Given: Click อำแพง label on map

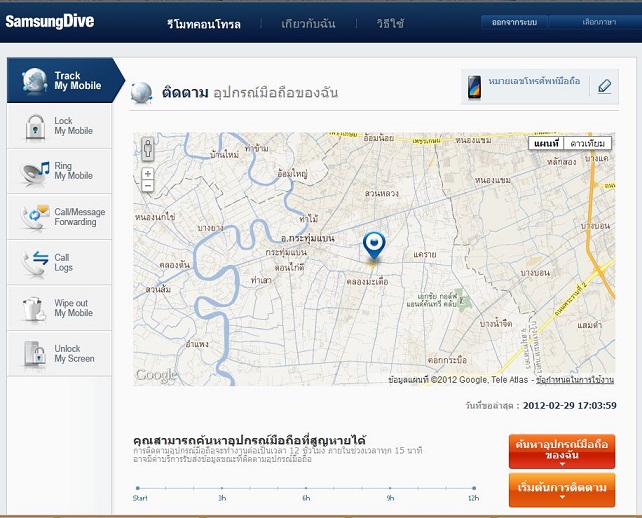Looking at the screenshot, I should (197, 344).
